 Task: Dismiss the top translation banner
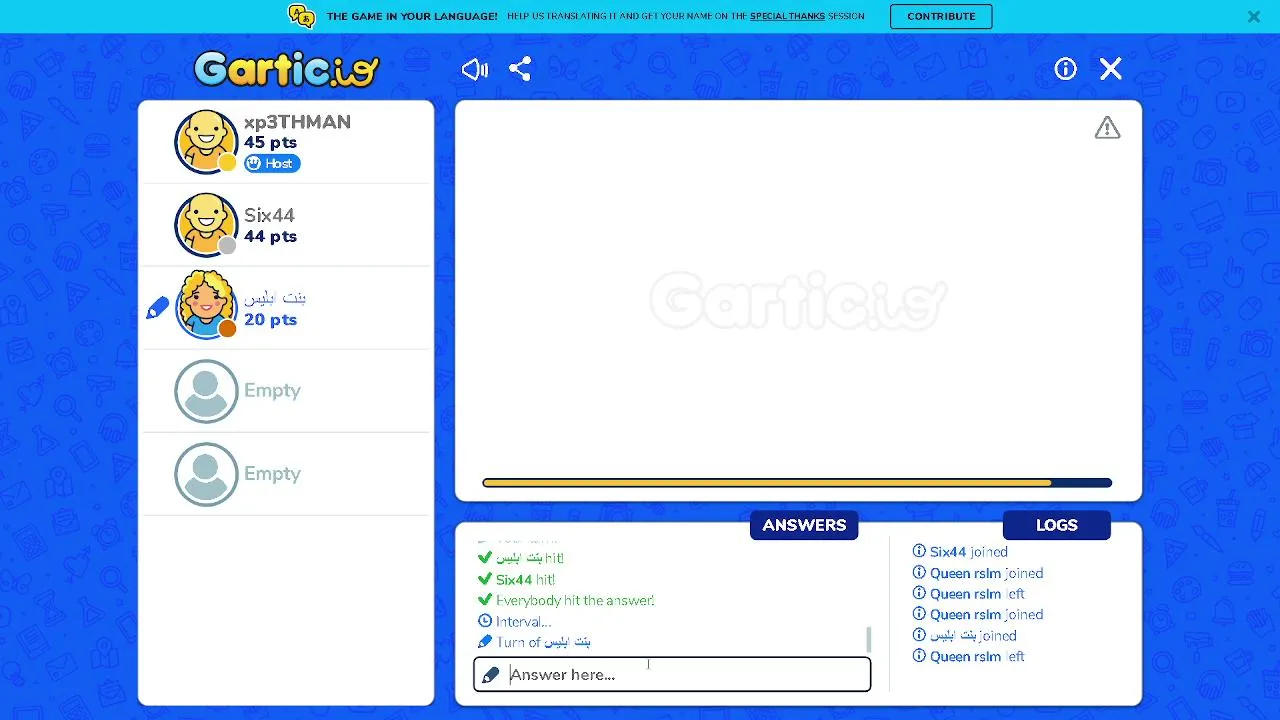[1254, 16]
